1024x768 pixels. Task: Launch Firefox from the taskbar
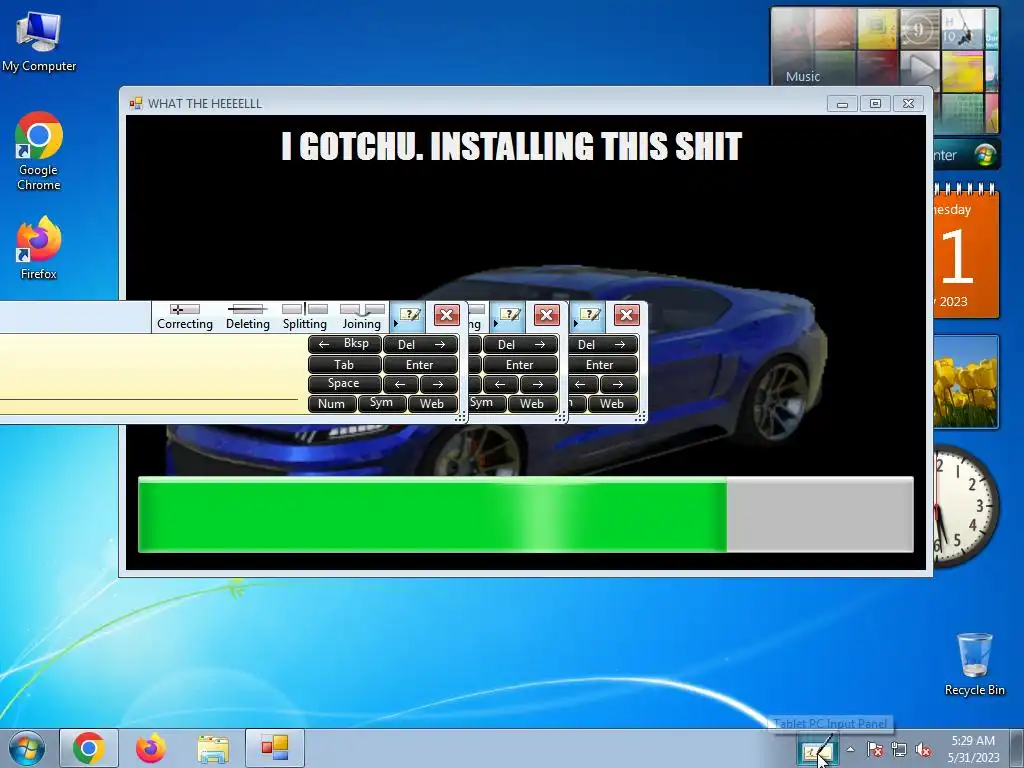(x=151, y=748)
